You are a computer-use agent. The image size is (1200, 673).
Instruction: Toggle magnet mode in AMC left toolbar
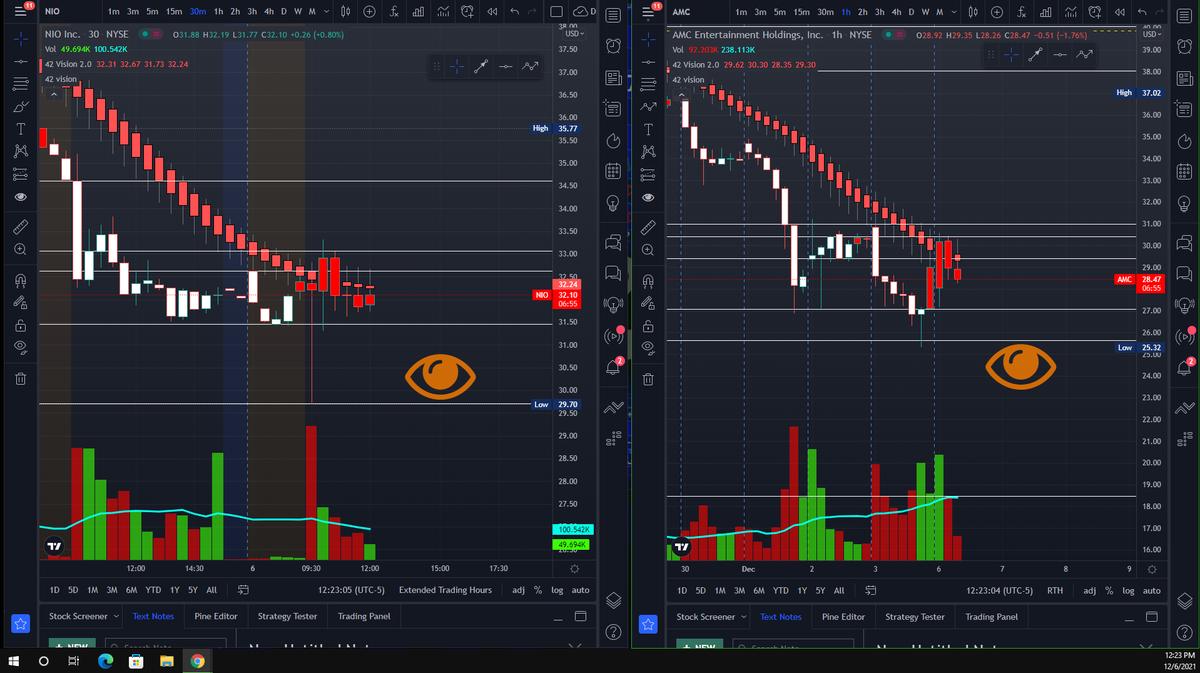coord(648,281)
